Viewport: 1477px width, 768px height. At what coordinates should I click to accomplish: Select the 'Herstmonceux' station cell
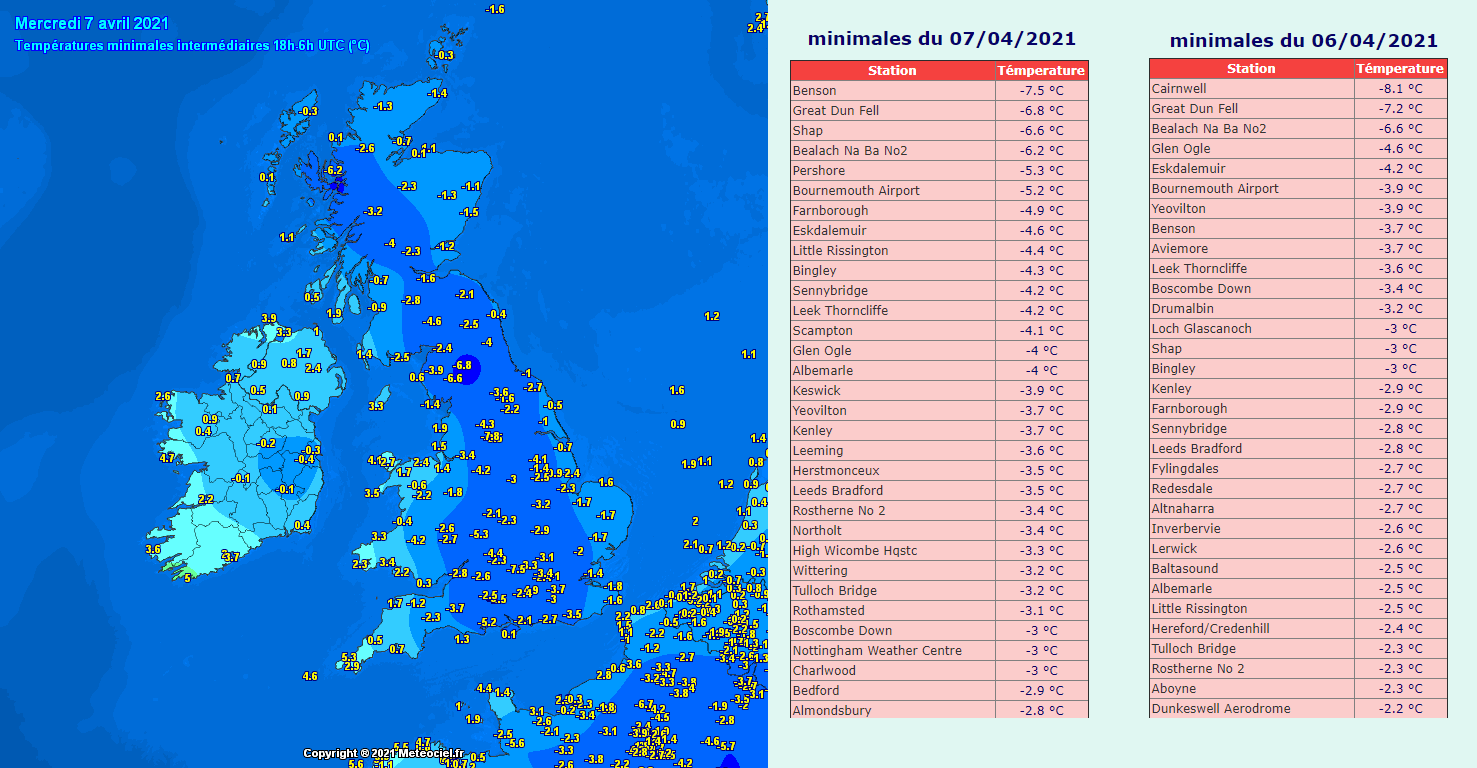point(892,470)
